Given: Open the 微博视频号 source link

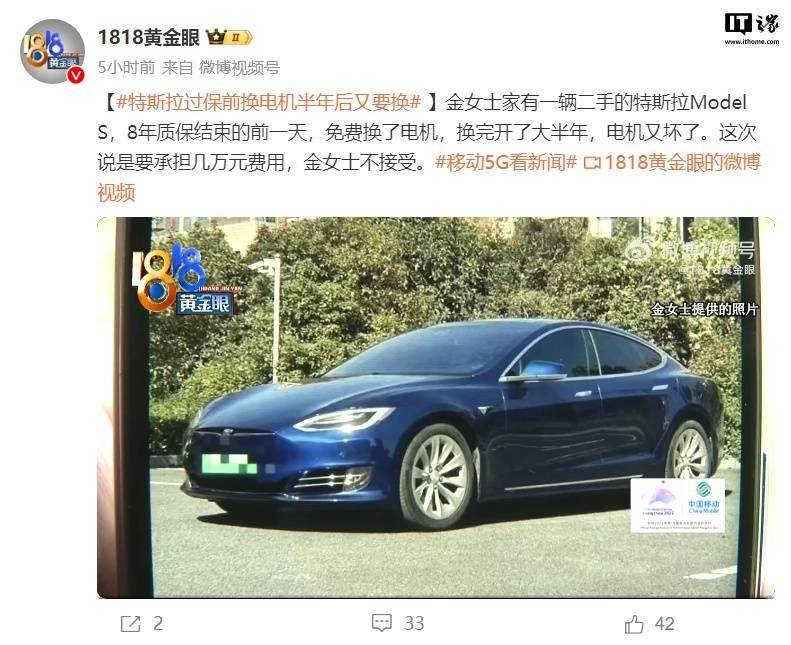Looking at the screenshot, I should click(x=240, y=68).
